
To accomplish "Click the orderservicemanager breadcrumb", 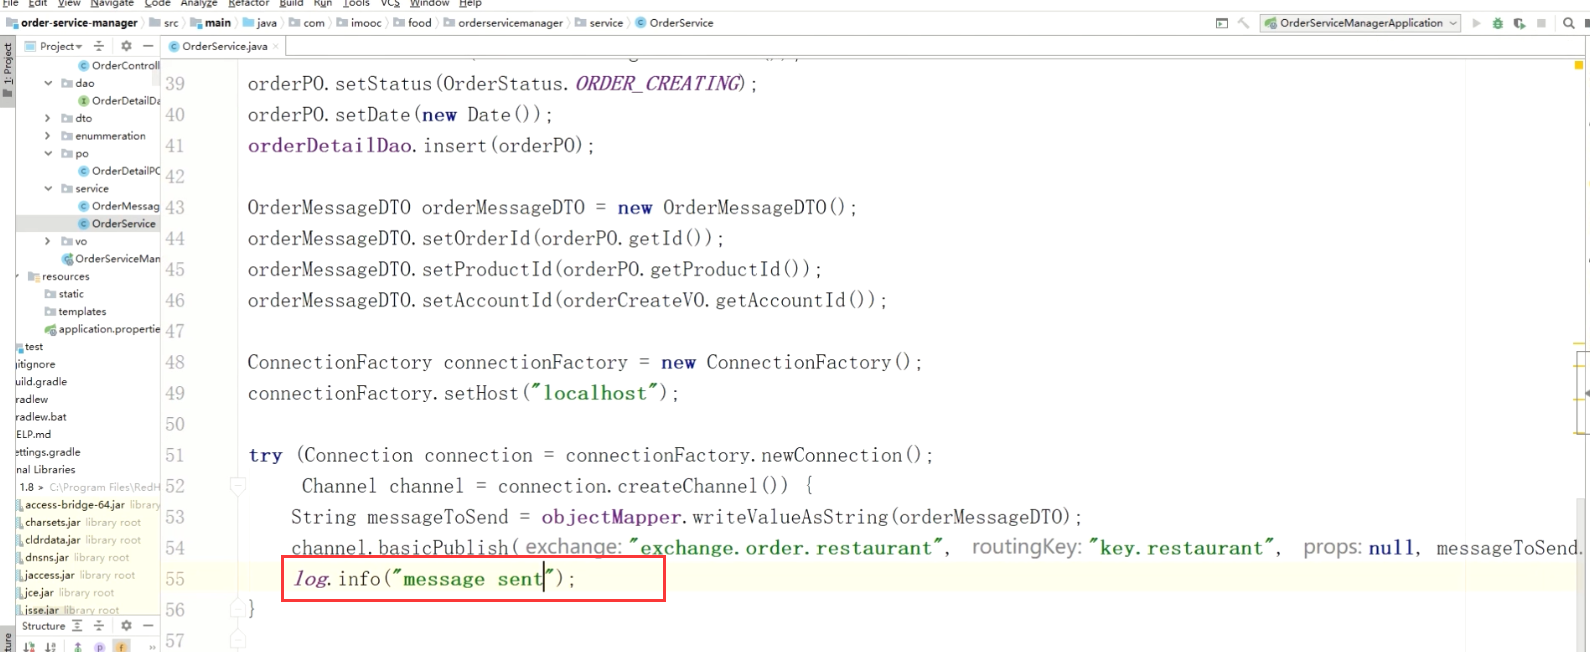I will [503, 23].
